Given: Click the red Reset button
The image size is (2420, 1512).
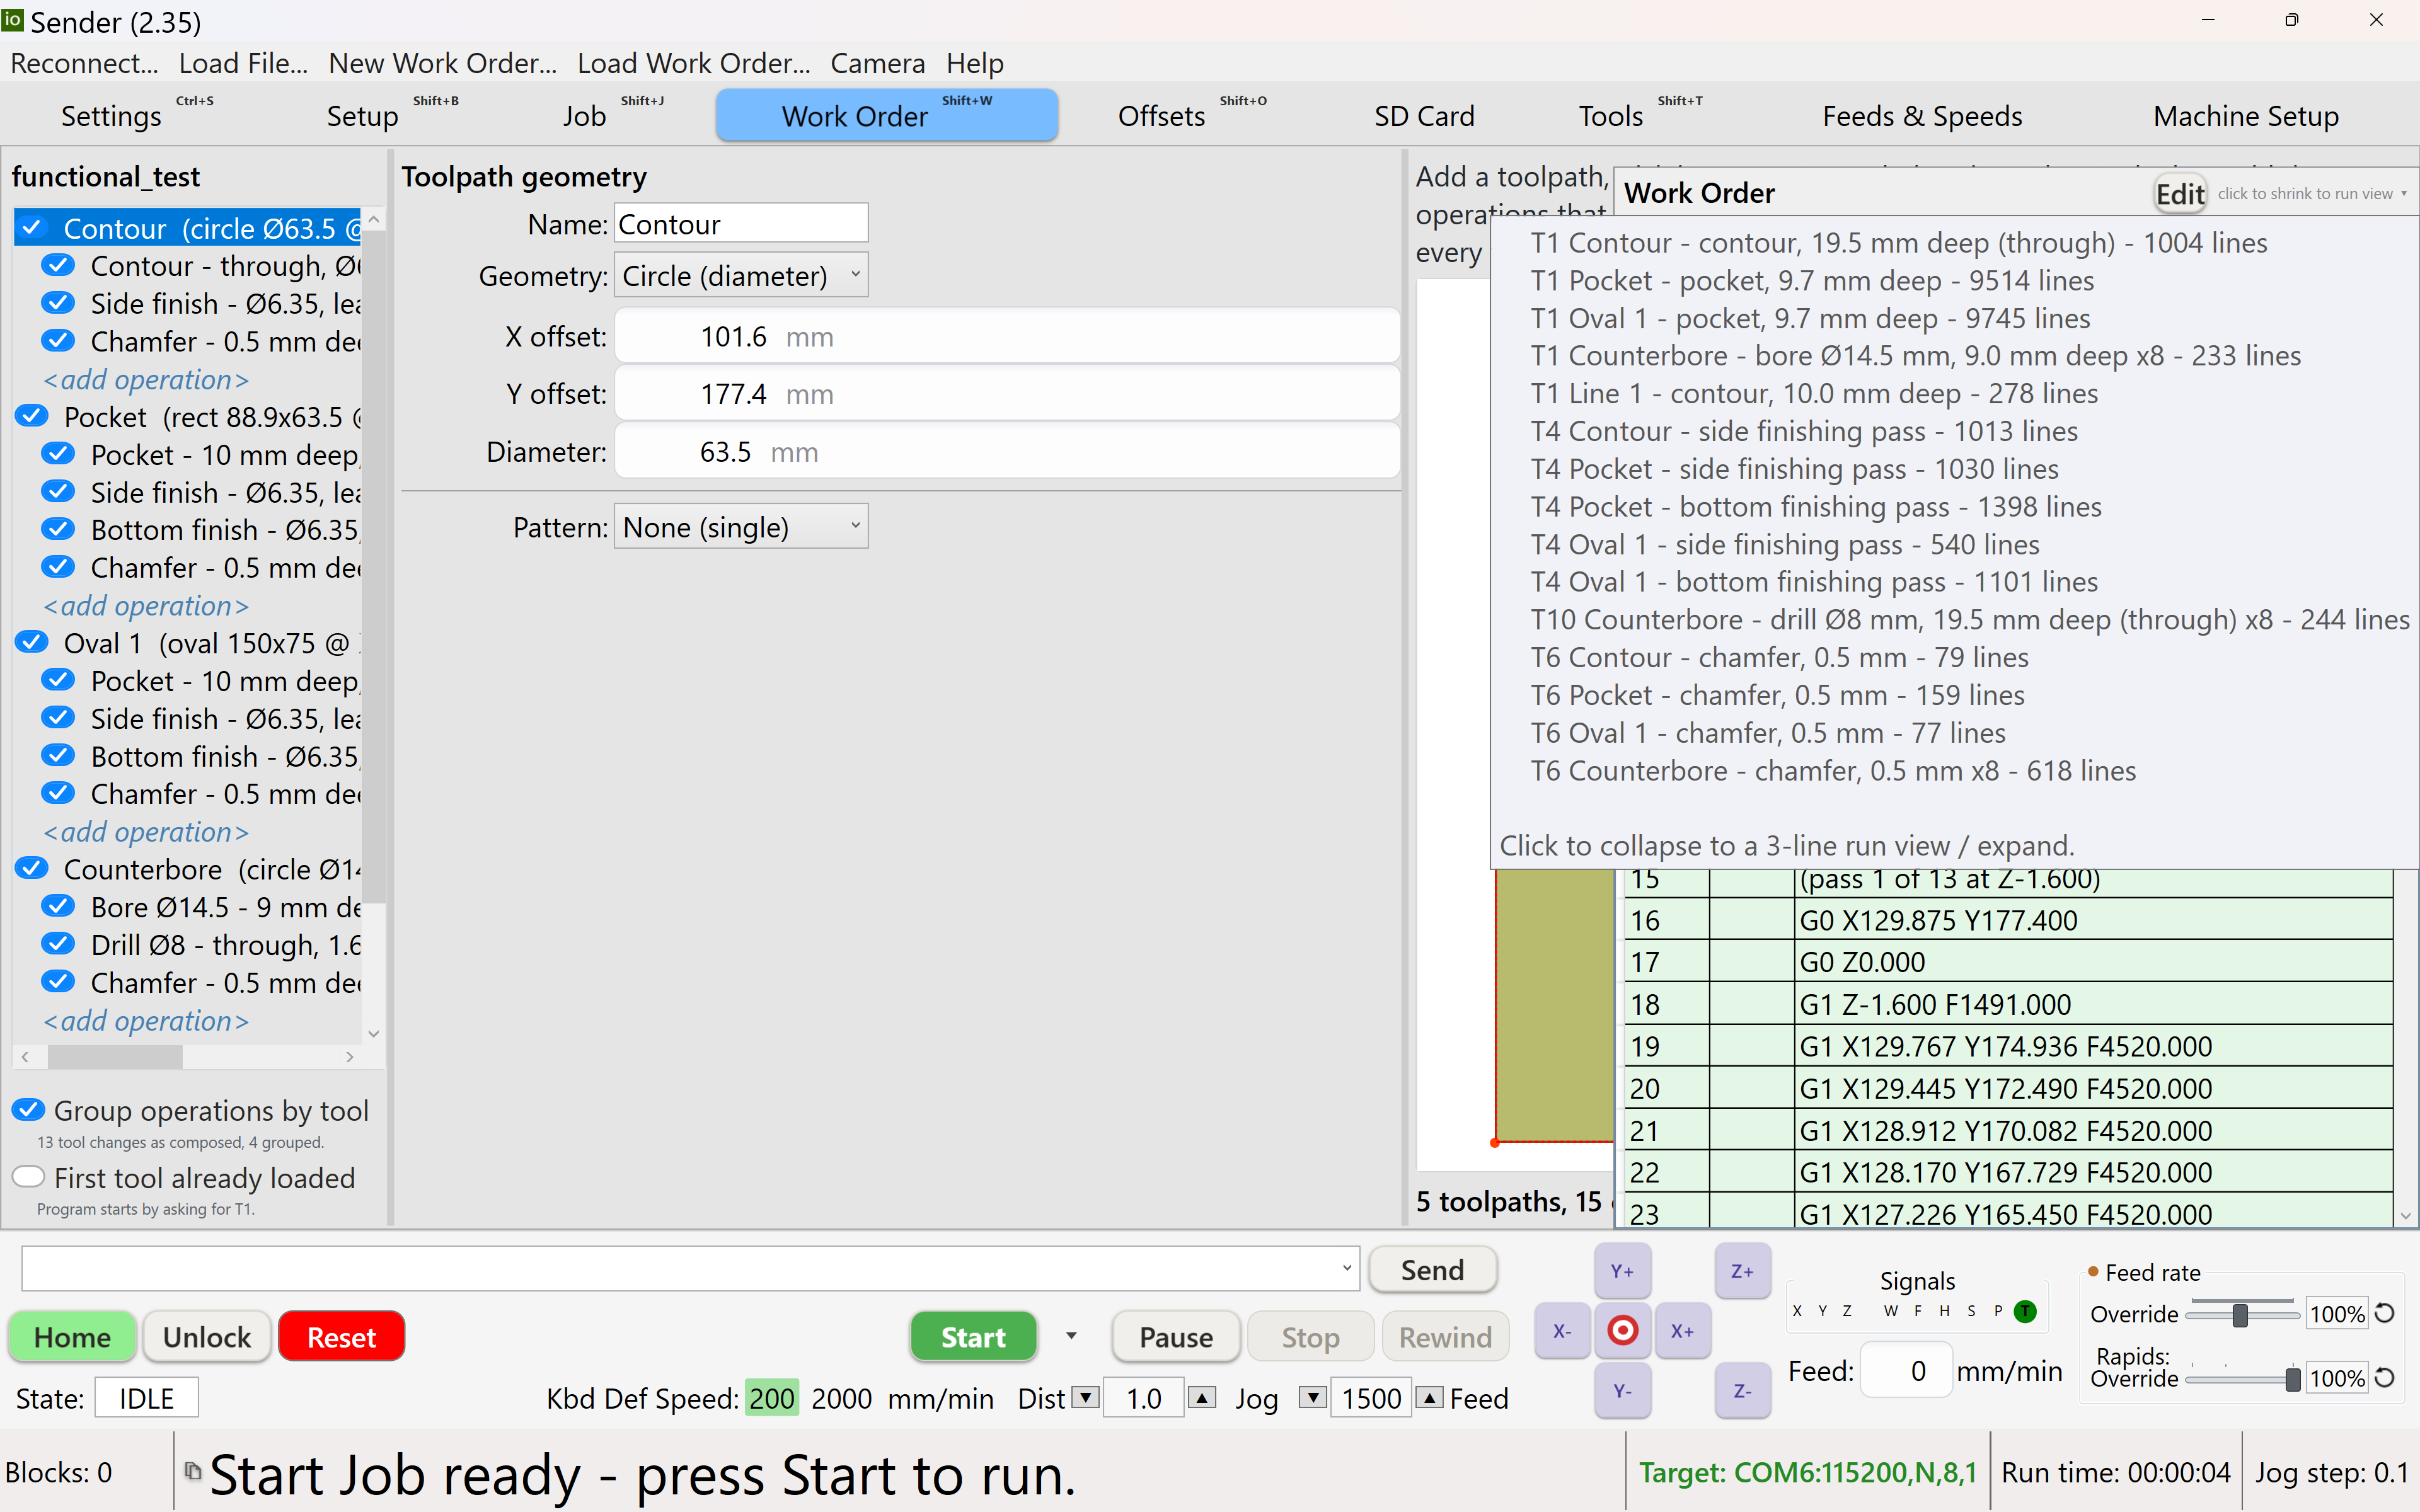Looking at the screenshot, I should click(341, 1337).
